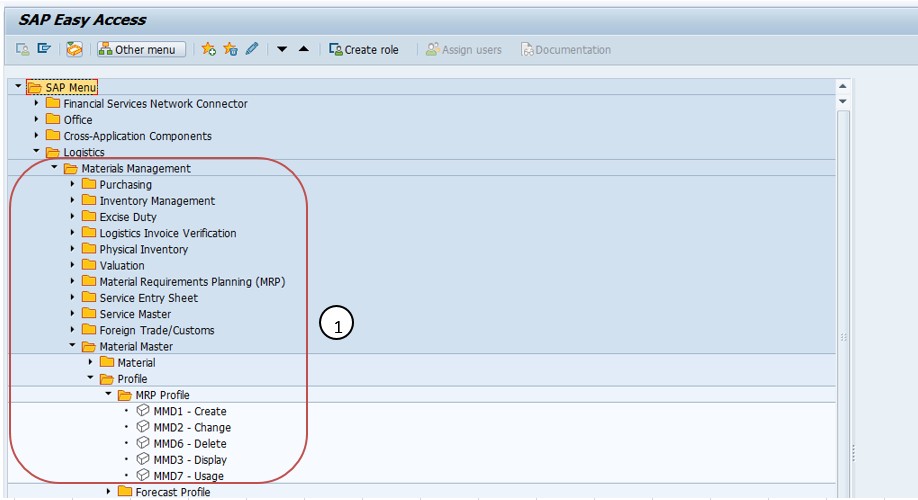Select the Forecast Profile label

tap(173, 492)
